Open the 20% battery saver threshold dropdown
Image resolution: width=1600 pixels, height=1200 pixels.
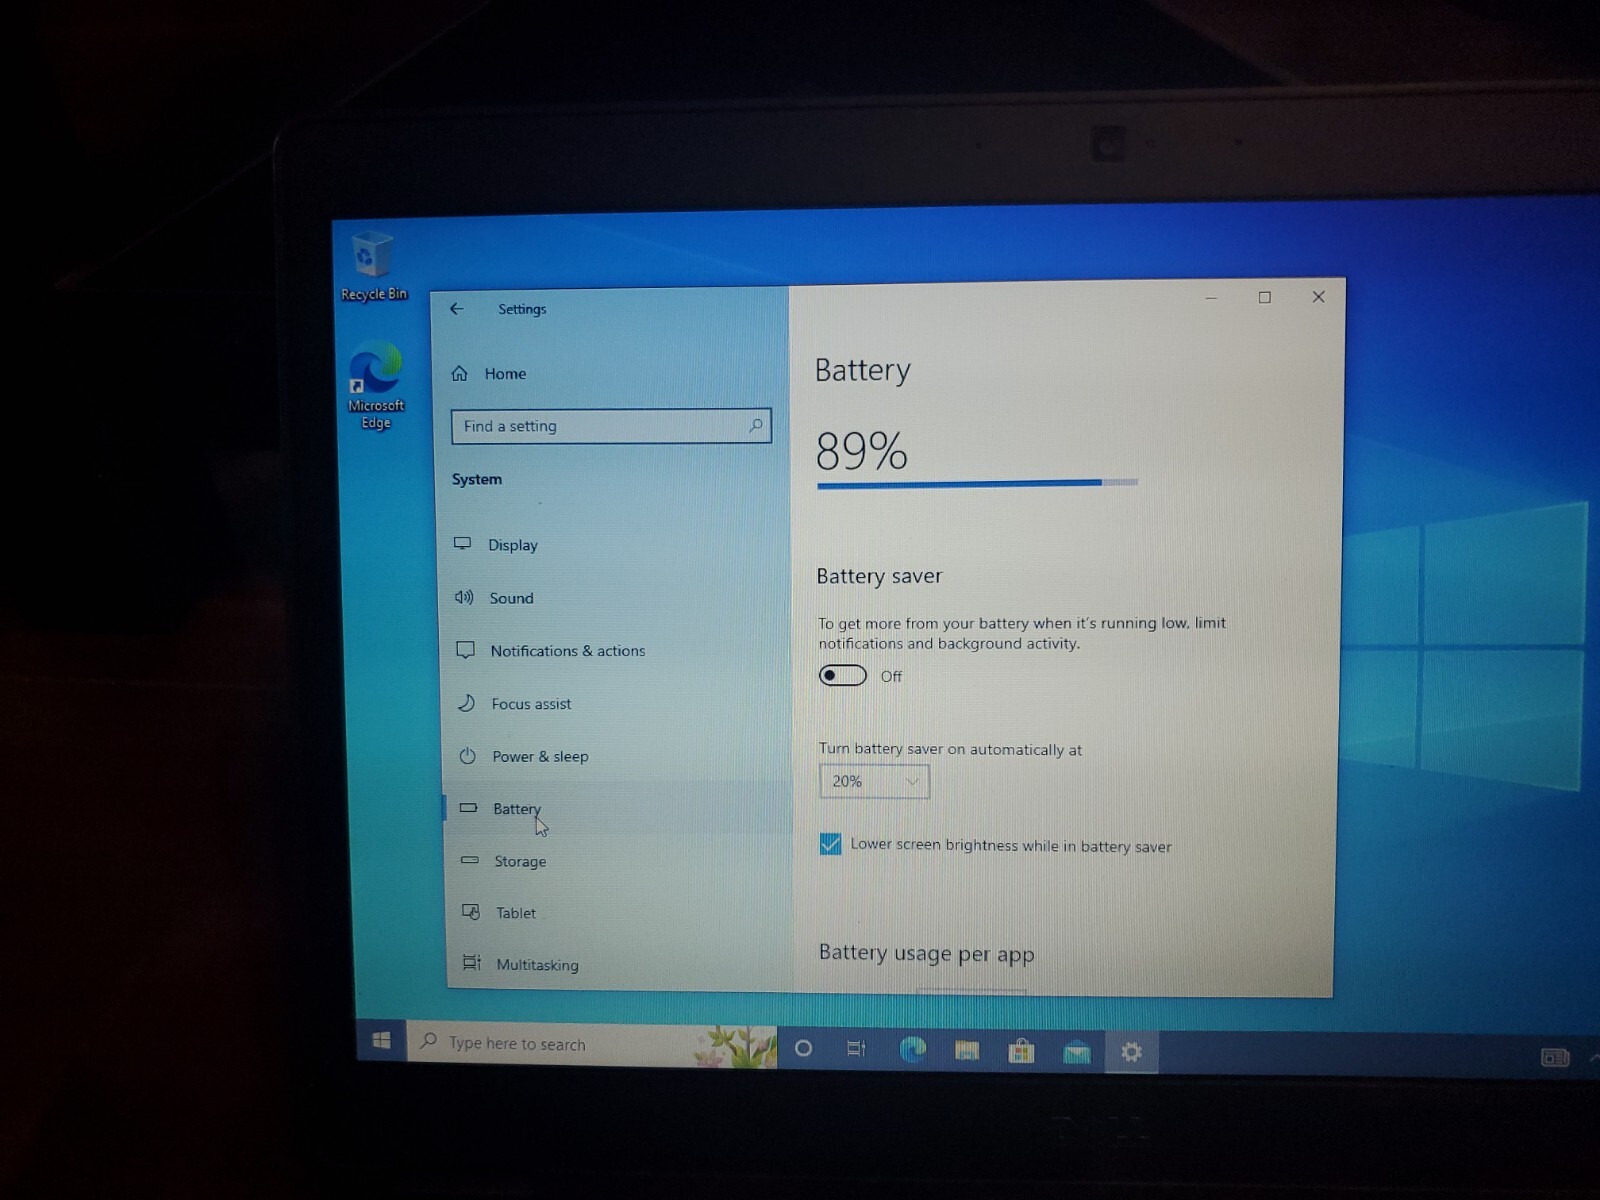(874, 781)
